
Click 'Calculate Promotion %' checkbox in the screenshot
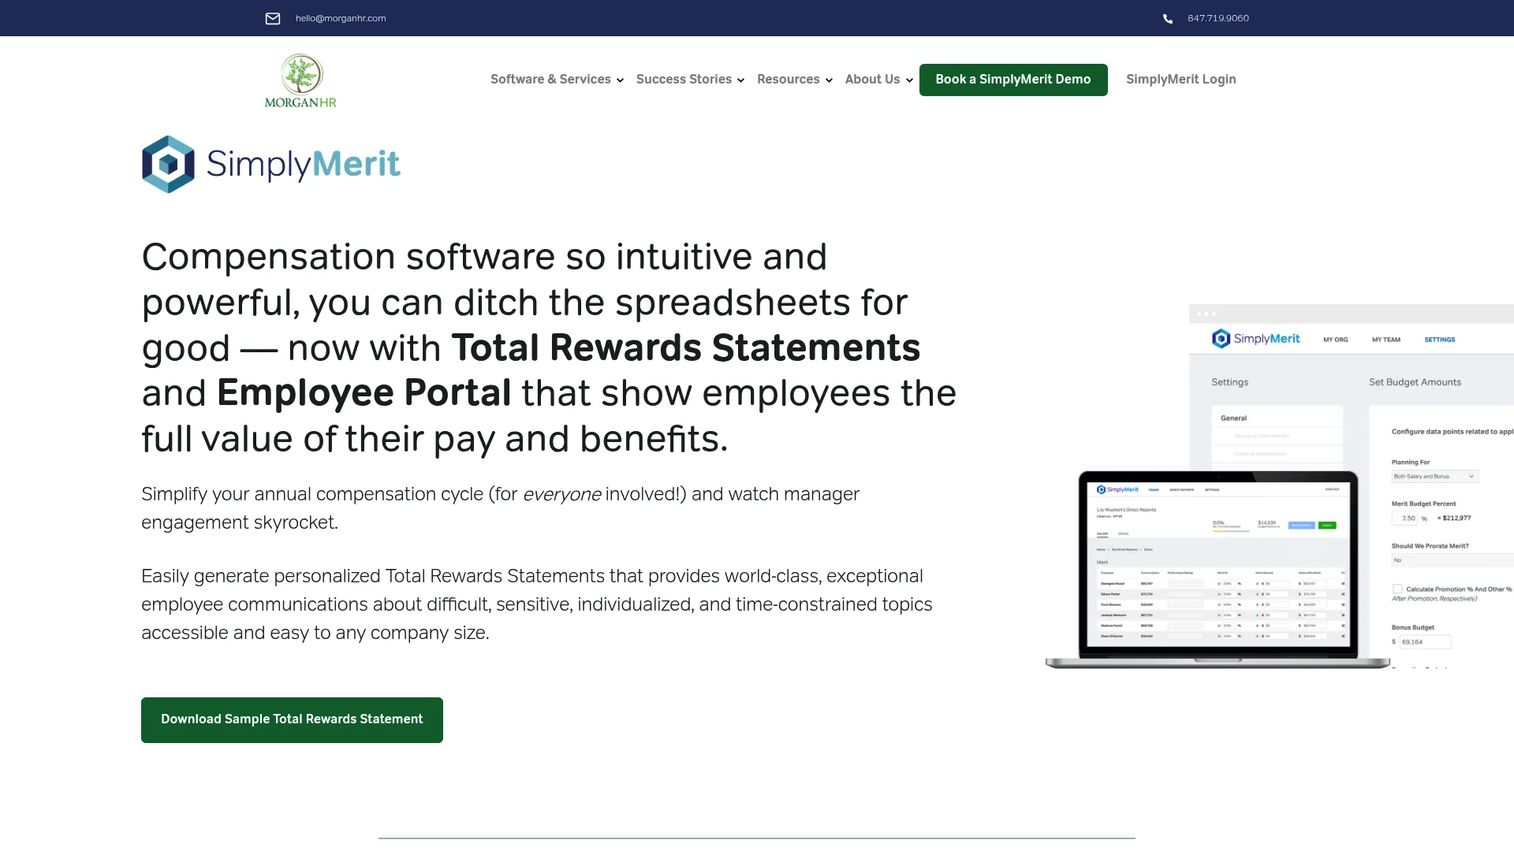coord(1397,589)
